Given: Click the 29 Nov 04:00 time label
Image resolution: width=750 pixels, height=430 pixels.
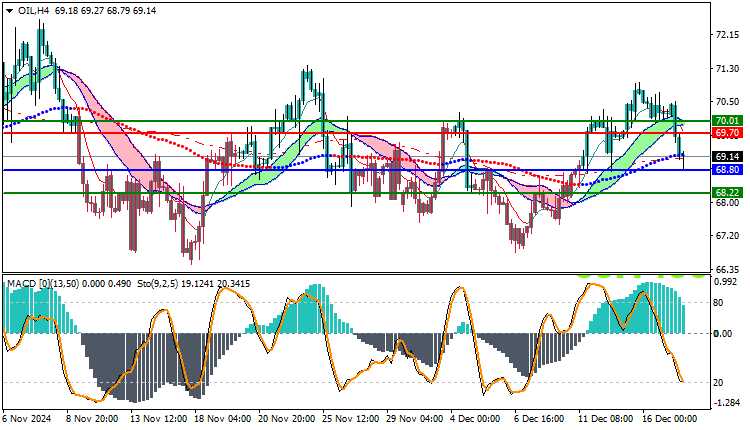Looking at the screenshot, I should tap(415, 419).
